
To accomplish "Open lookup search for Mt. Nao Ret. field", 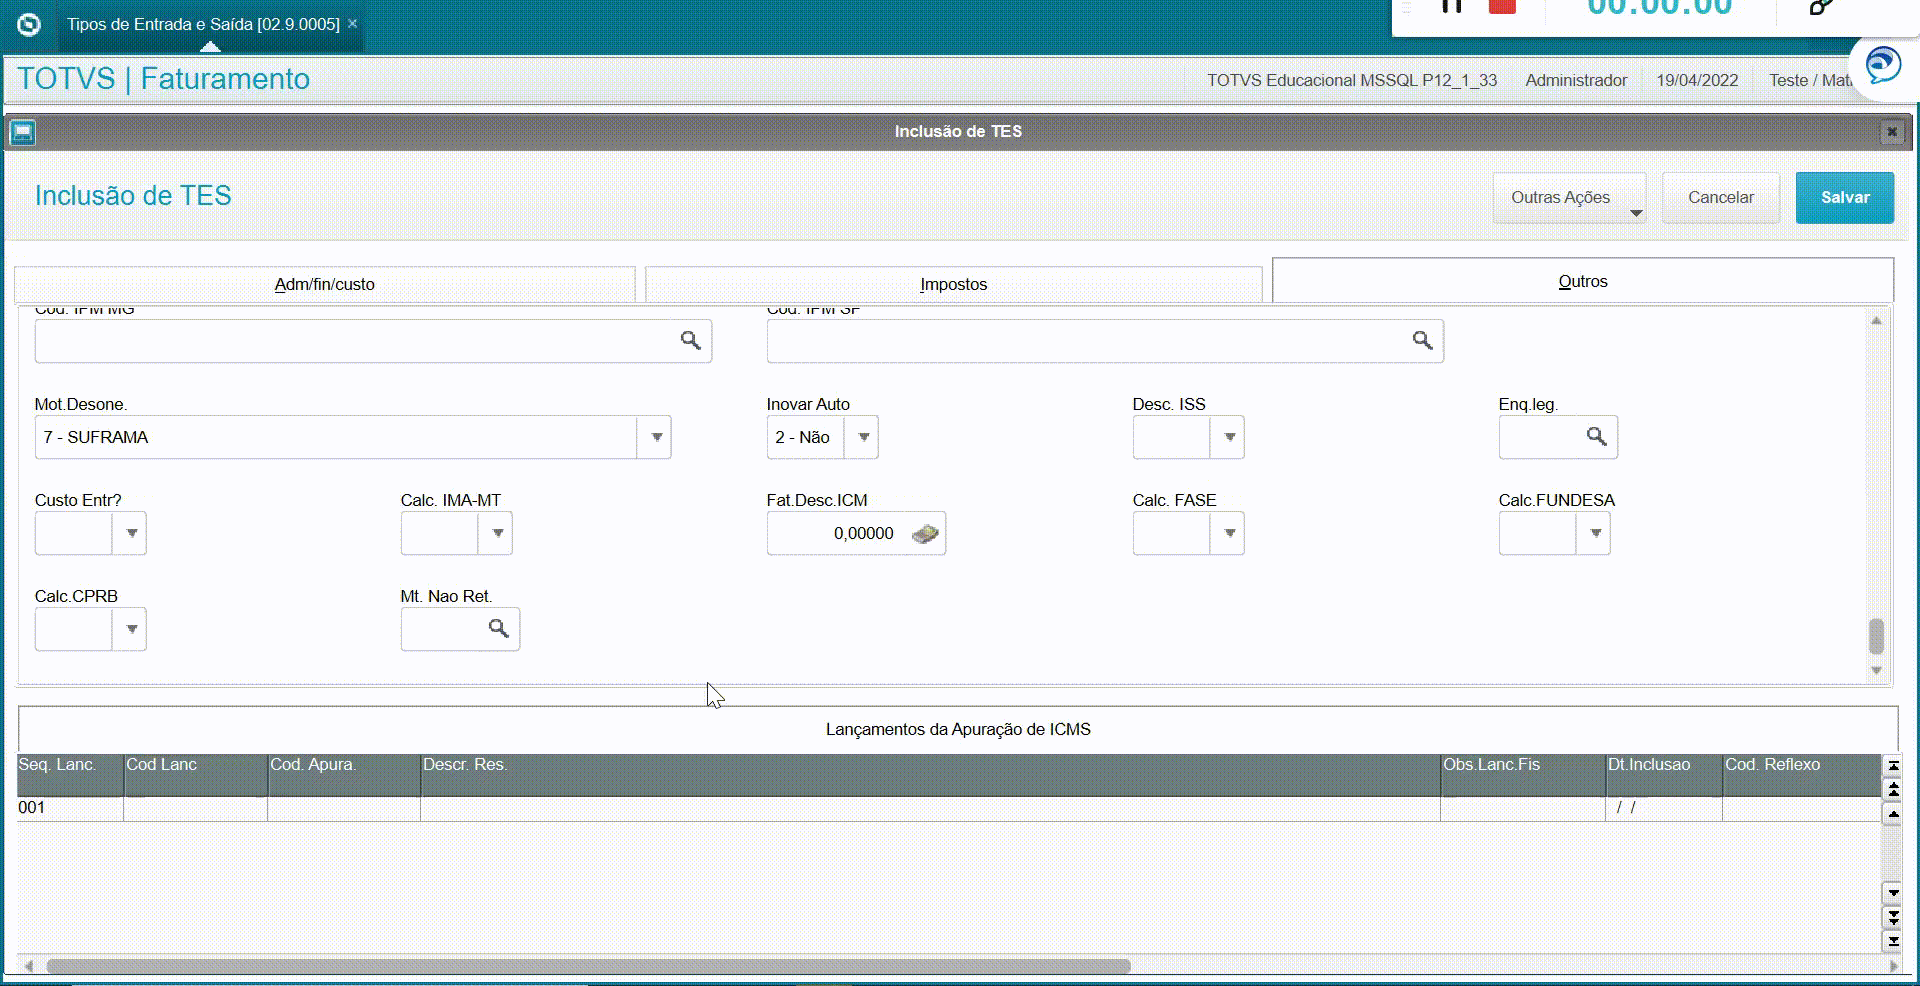I will pyautogui.click(x=498, y=629).
